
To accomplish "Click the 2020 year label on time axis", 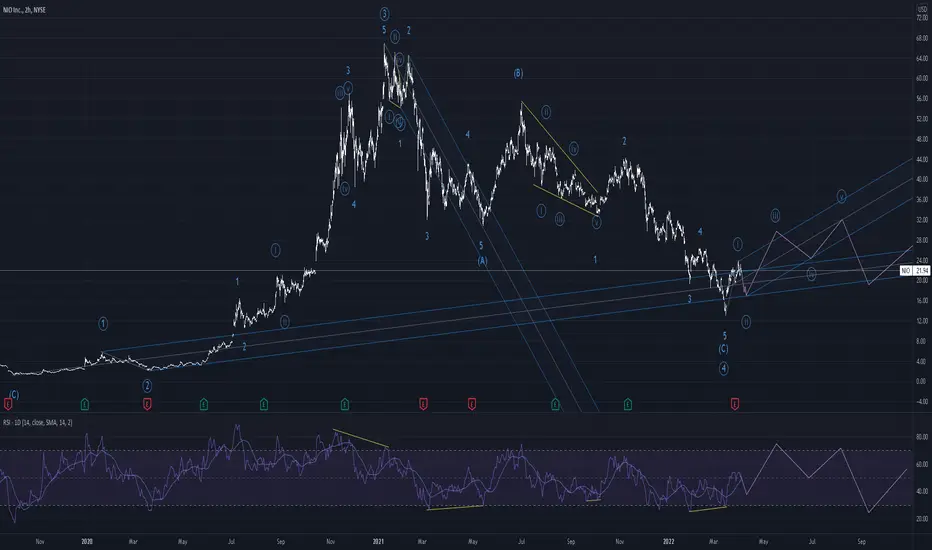I will 87,542.
